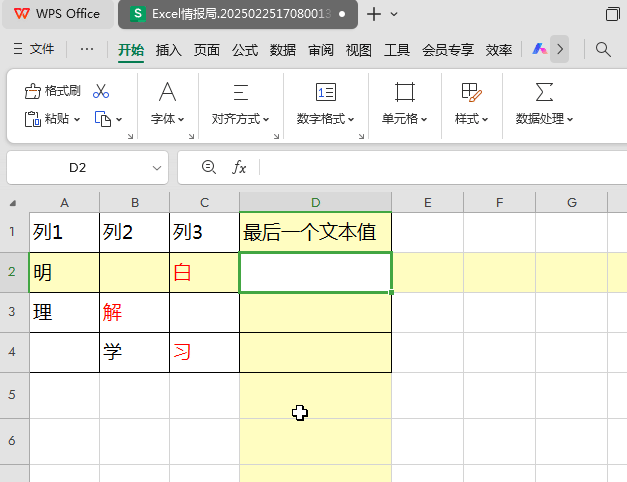Open the File (文件) menu
The width and height of the screenshot is (627, 482).
pyautogui.click(x=34, y=49)
